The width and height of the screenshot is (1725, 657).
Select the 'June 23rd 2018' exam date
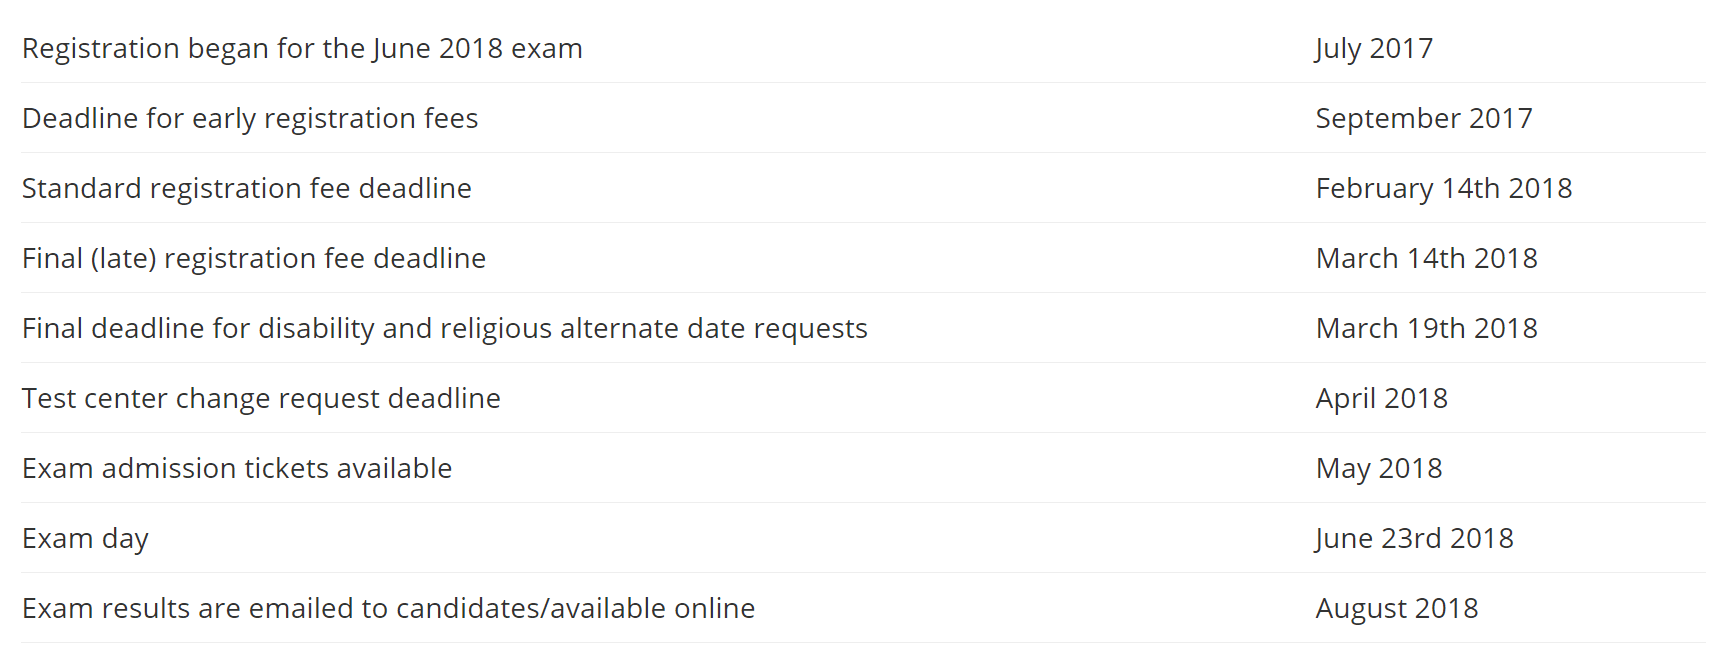(x=1414, y=538)
